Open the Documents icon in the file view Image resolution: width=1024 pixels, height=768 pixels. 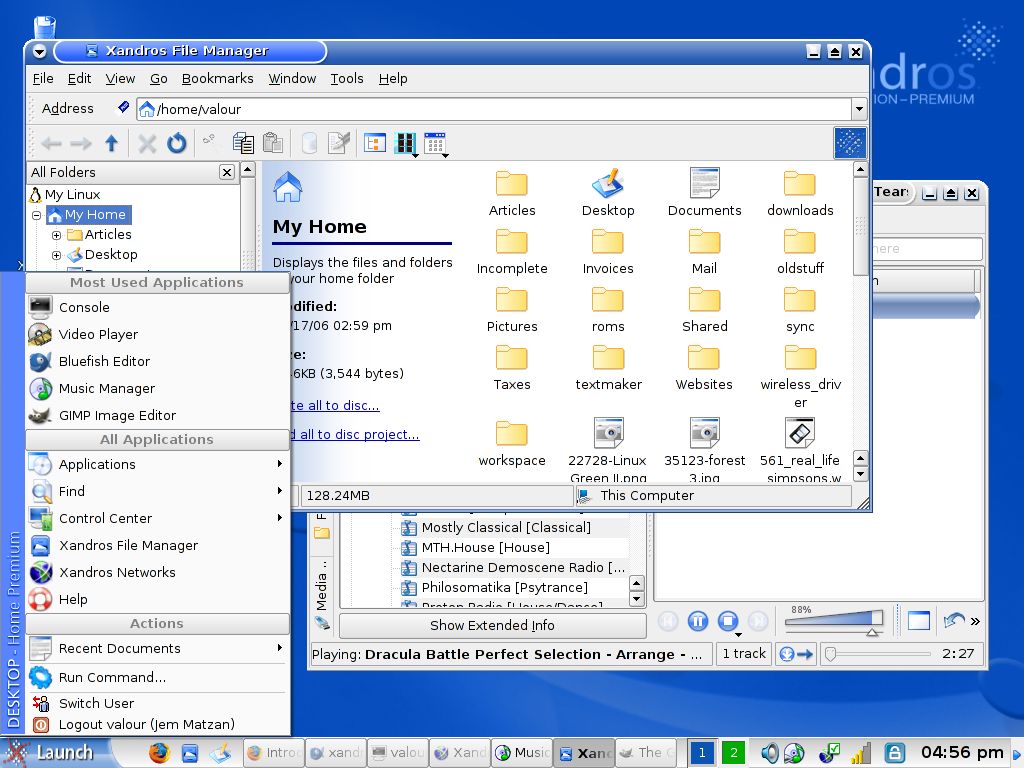coord(704,193)
